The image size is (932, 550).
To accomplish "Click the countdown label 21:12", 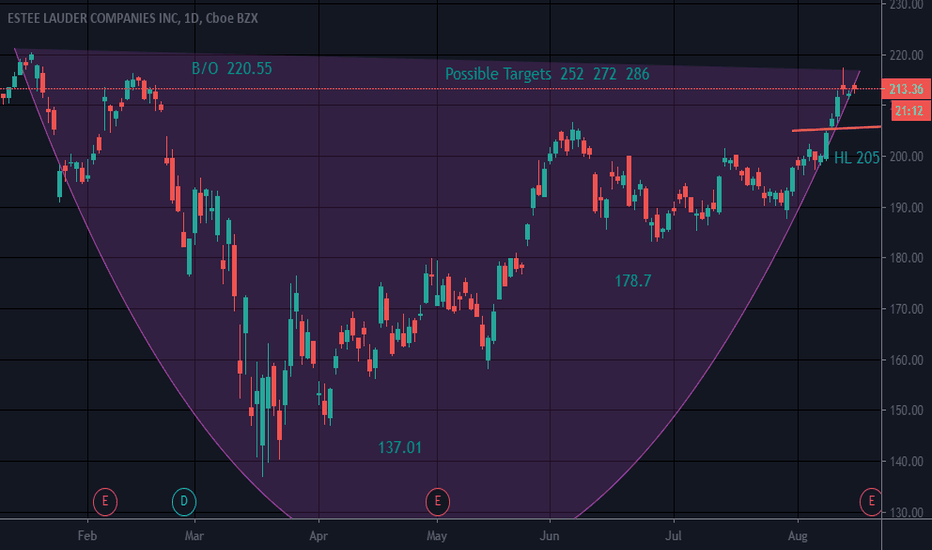I will (x=909, y=111).
